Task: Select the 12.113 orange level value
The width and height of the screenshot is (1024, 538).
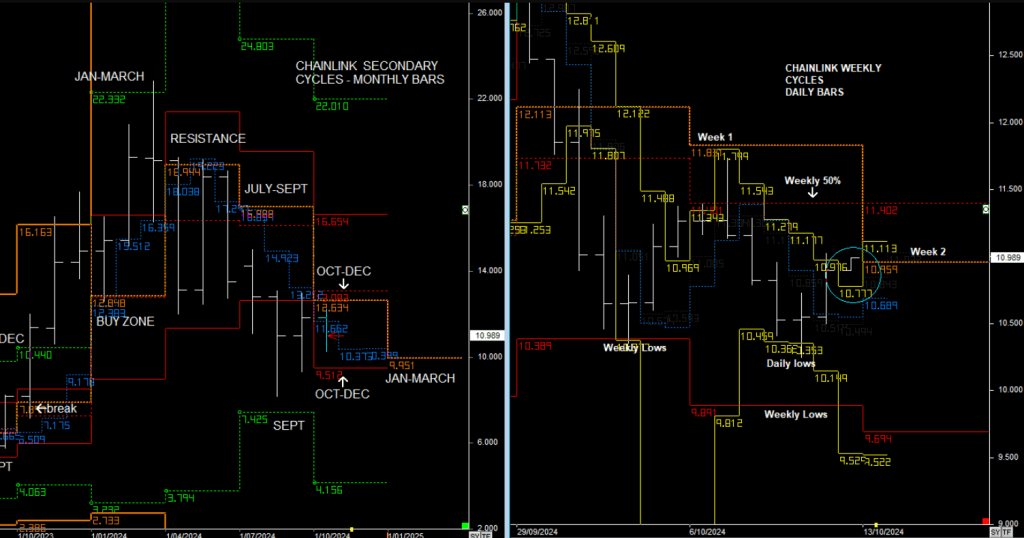Action: [x=535, y=114]
